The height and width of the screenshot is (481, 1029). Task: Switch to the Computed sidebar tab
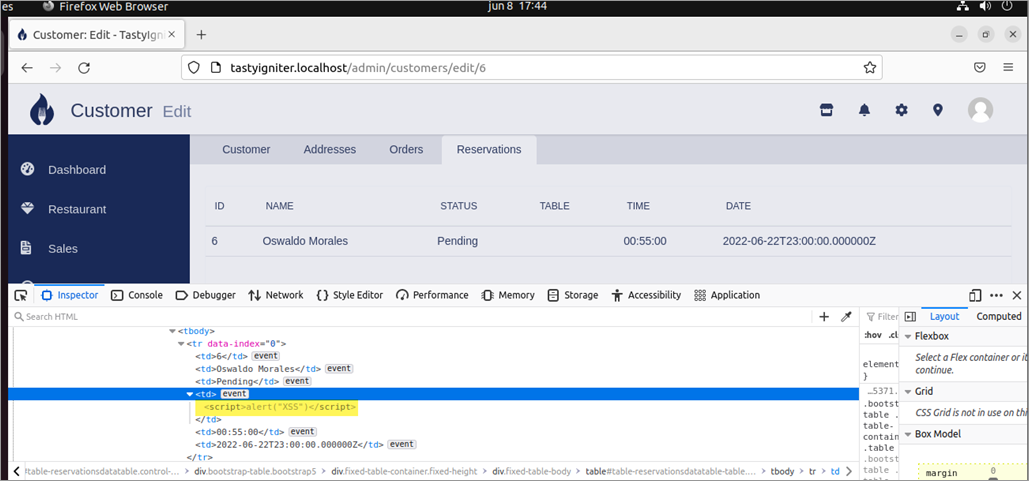[x=999, y=316]
